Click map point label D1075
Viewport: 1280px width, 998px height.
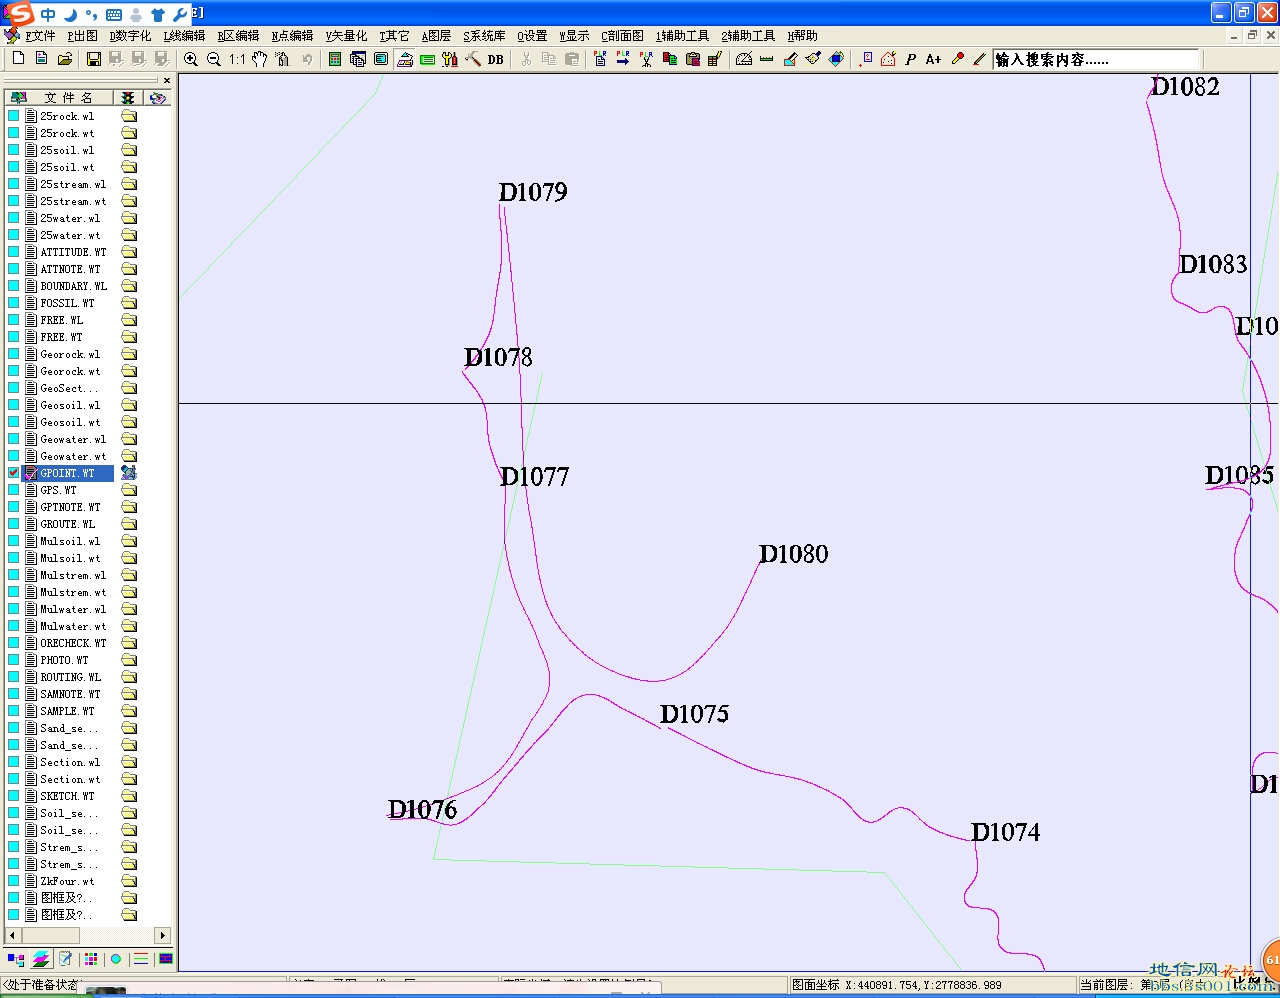[694, 714]
